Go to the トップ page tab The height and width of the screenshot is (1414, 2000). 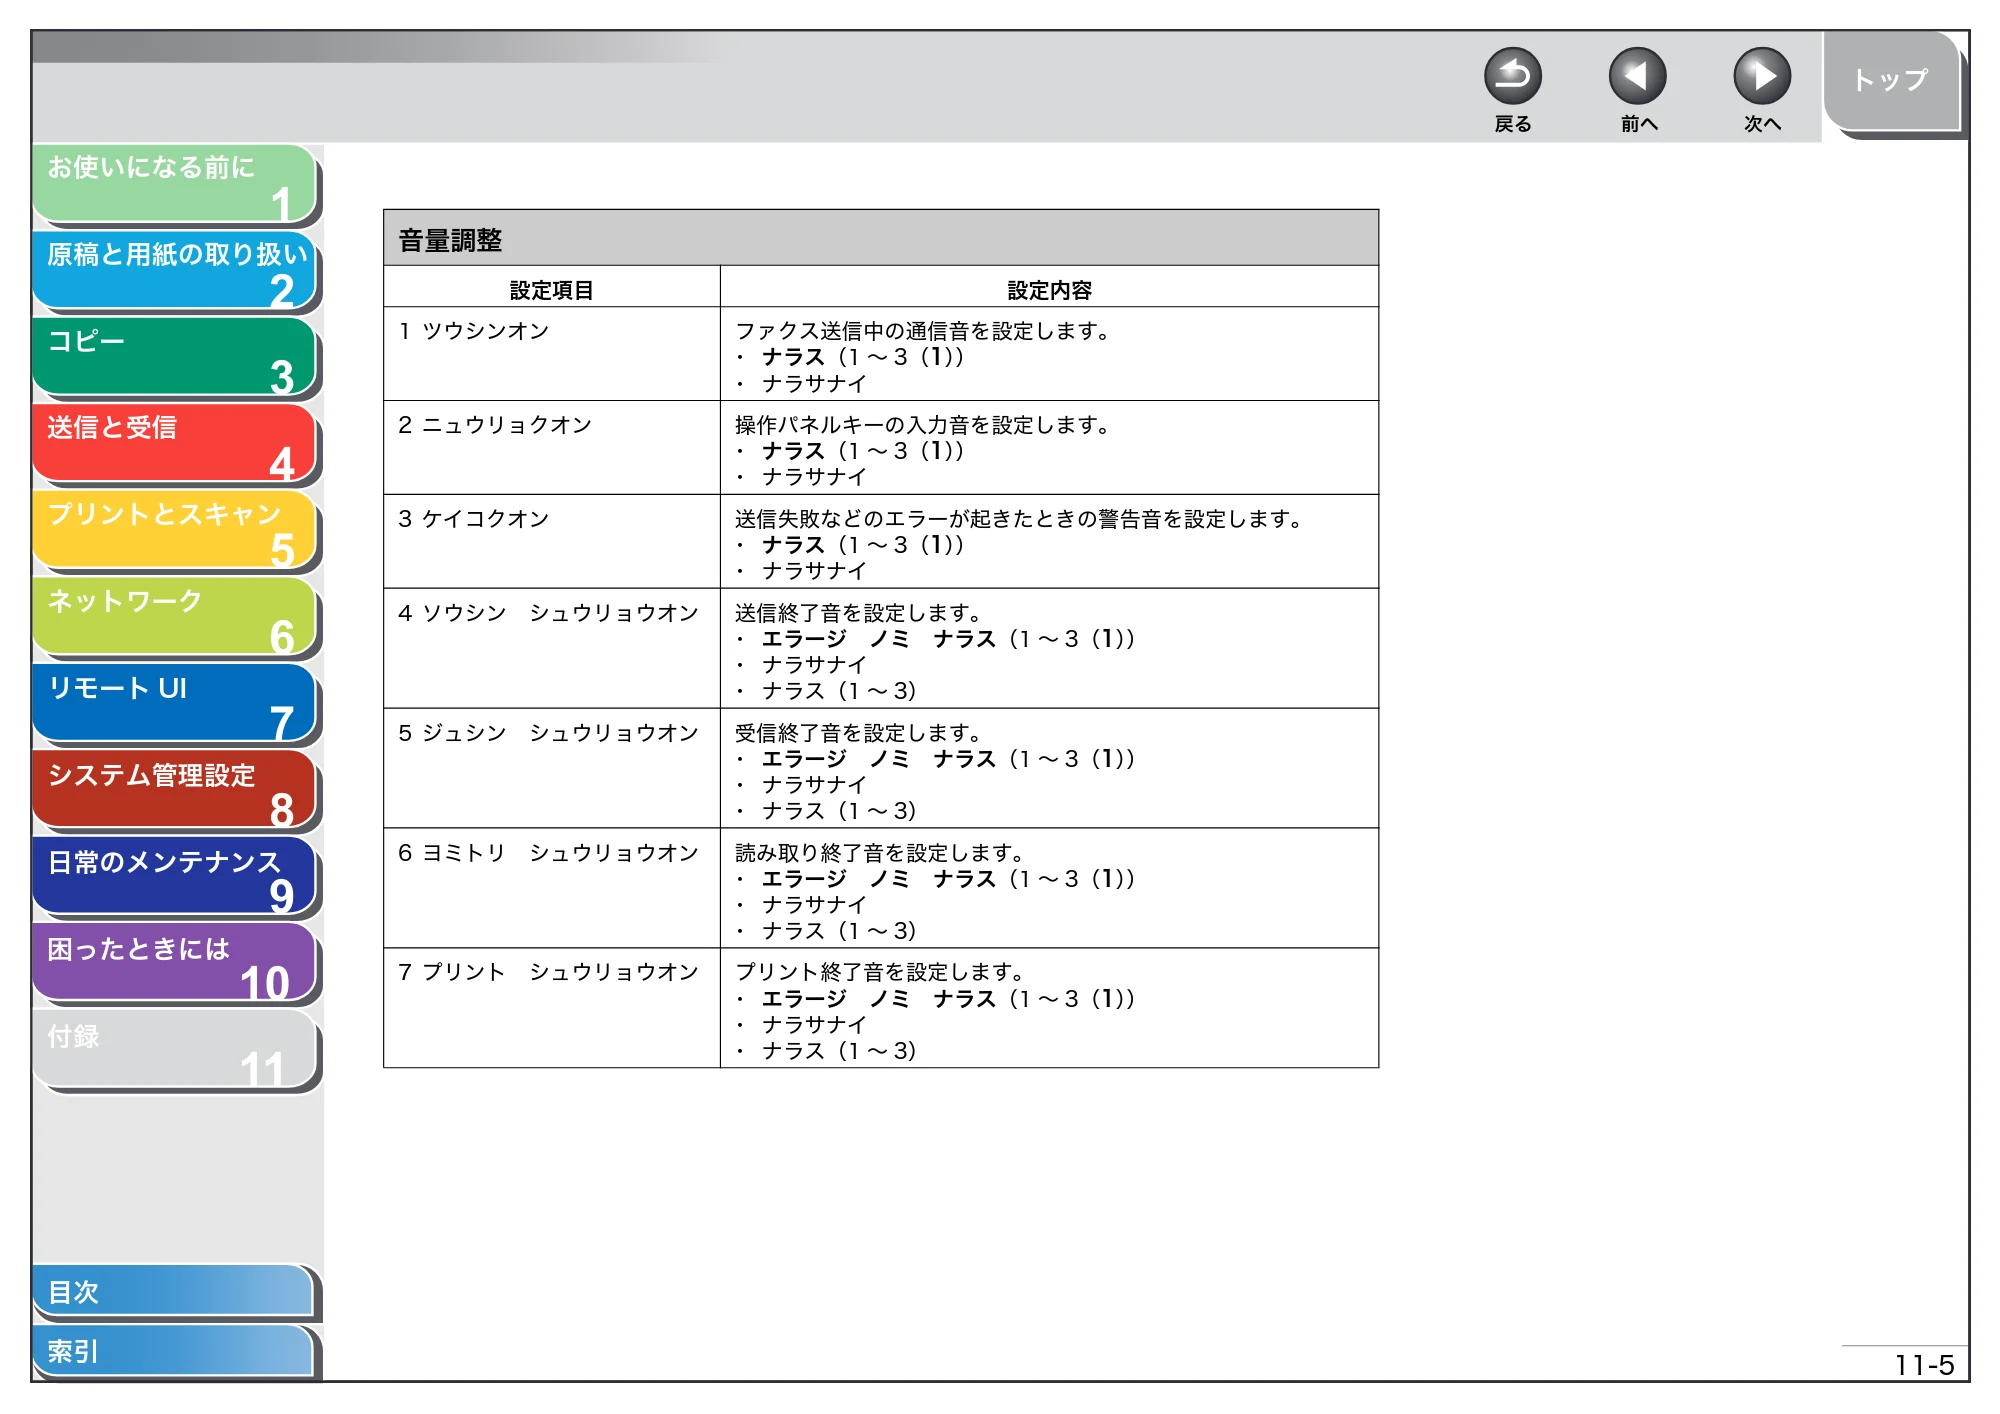[x=1890, y=81]
